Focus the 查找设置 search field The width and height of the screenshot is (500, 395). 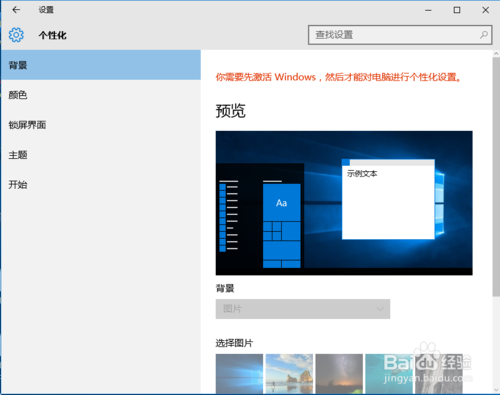click(400, 35)
